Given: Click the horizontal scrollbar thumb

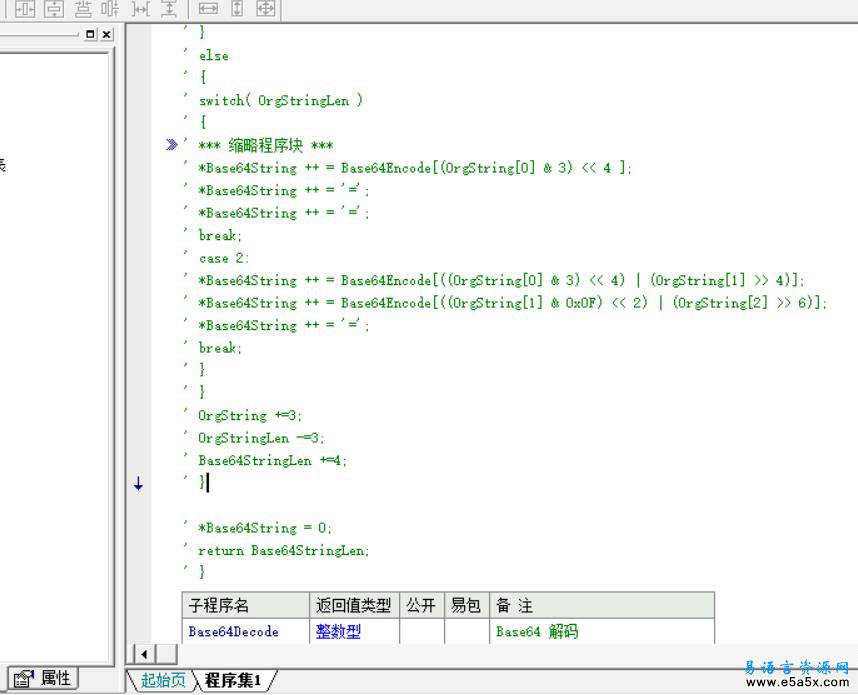Looking at the screenshot, I should 166,653.
